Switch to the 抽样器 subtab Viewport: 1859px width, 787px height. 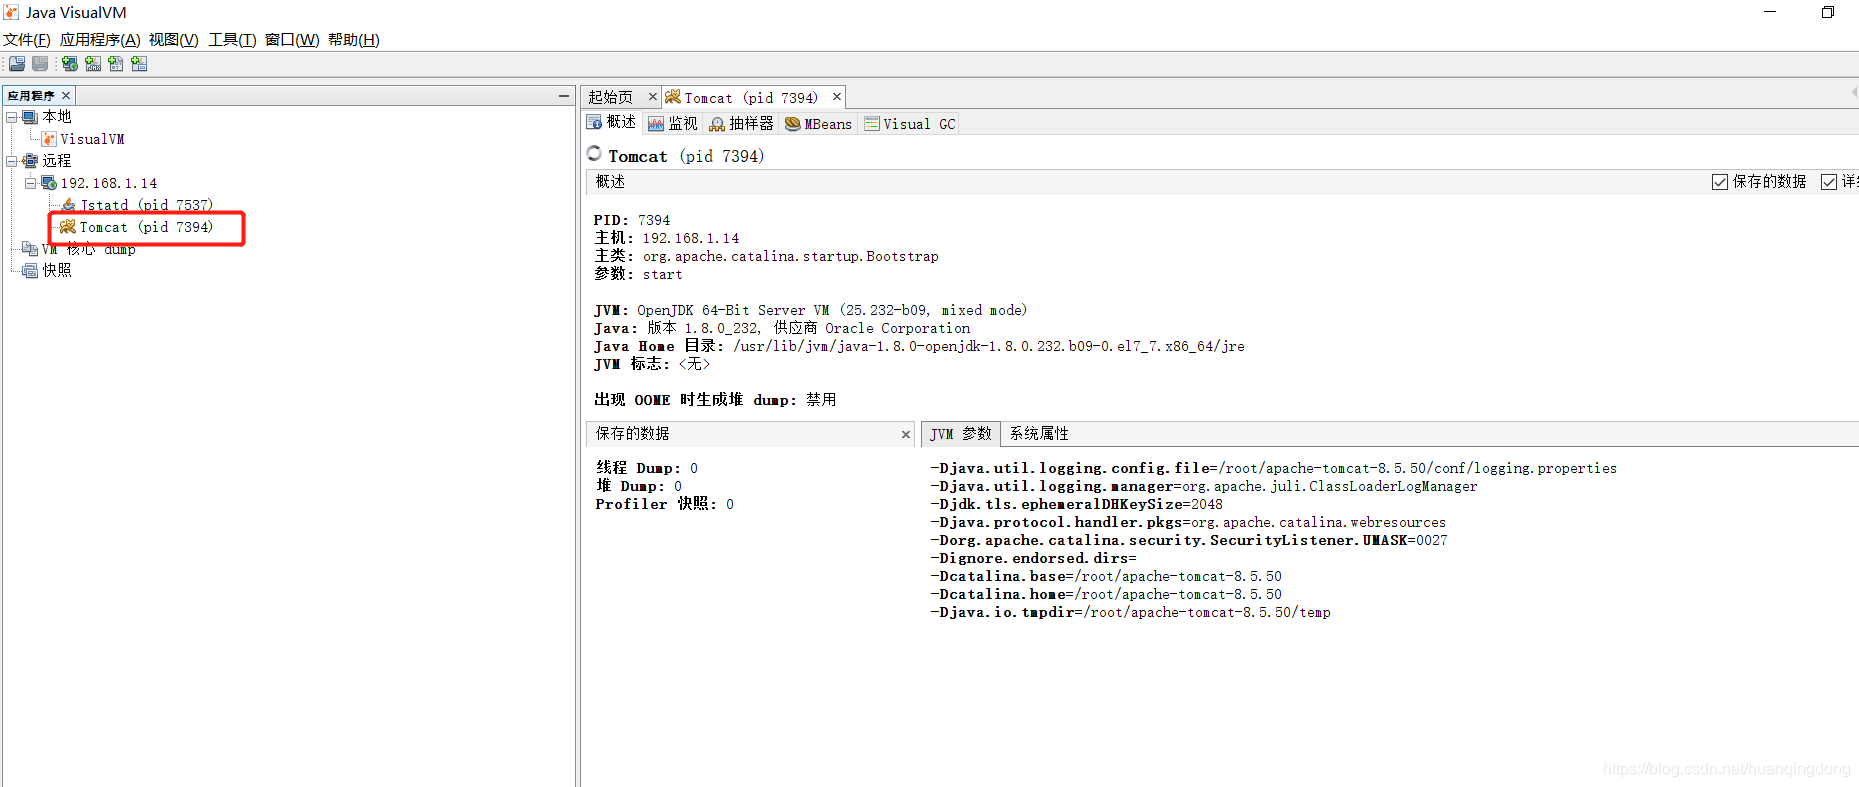point(741,123)
